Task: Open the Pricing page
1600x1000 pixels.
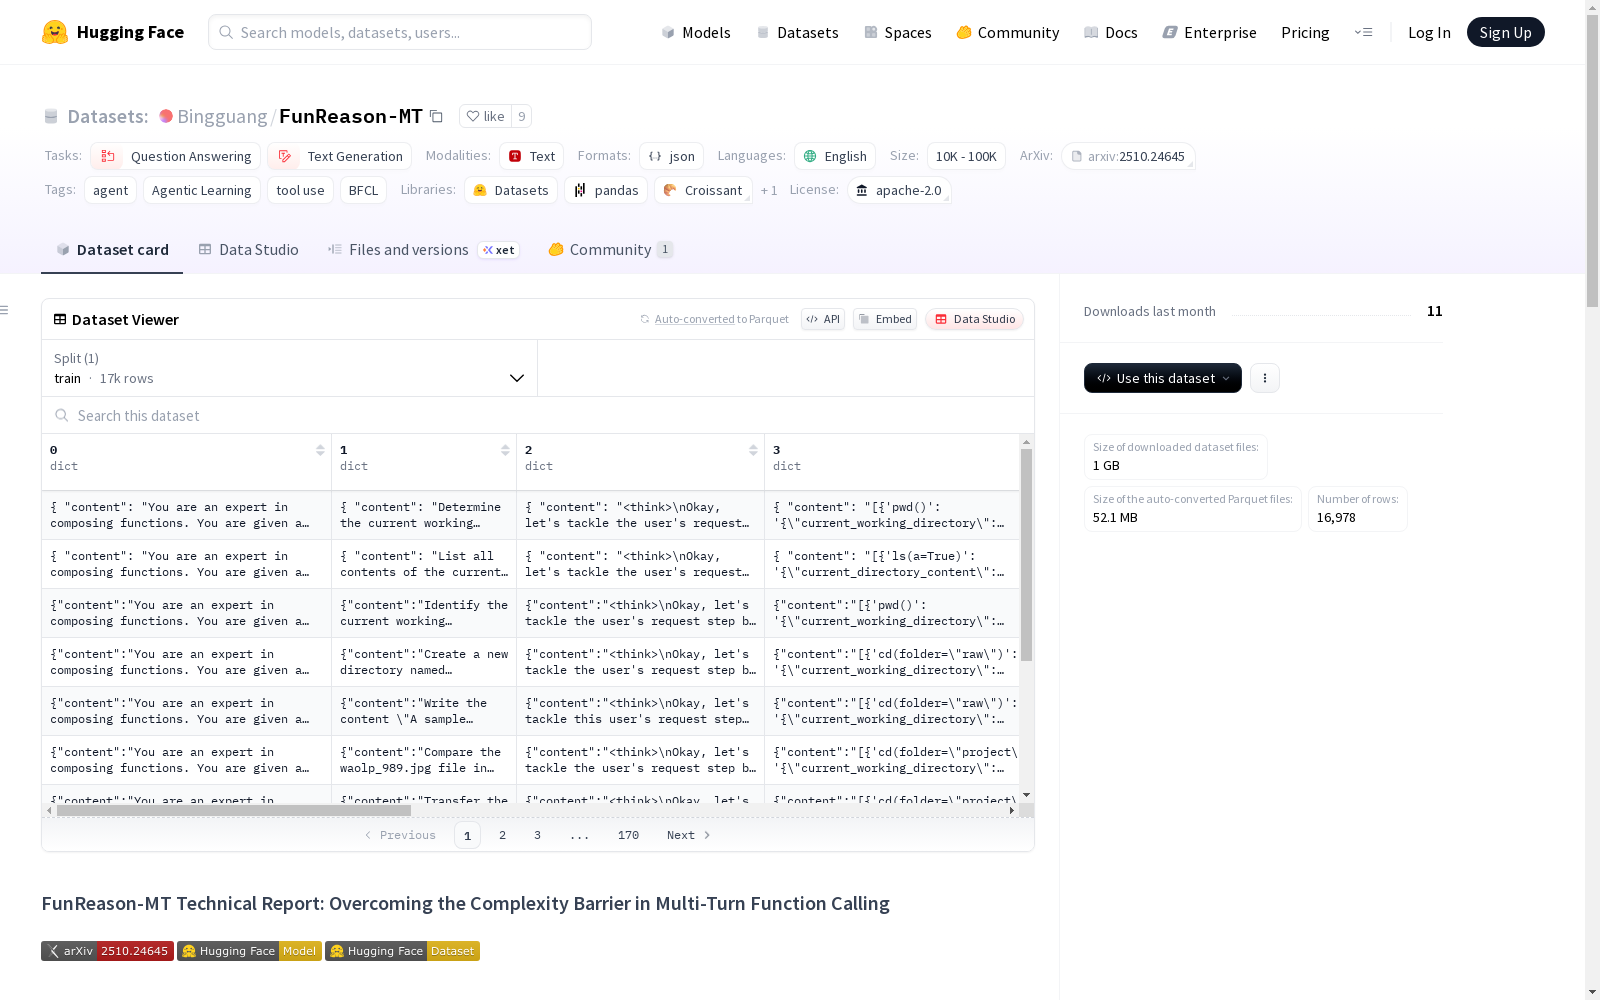Action: [x=1305, y=32]
